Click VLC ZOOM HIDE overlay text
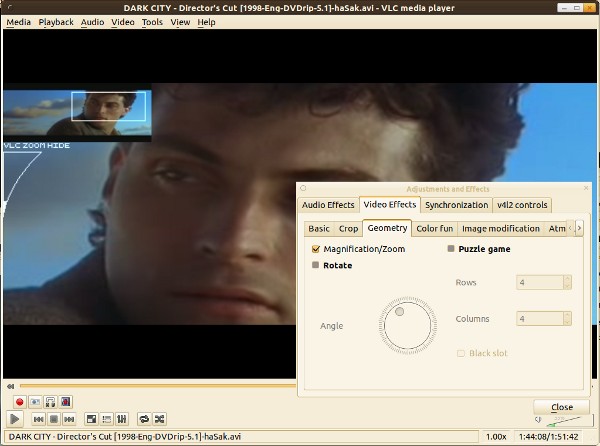The width and height of the screenshot is (600, 446). 37,146
